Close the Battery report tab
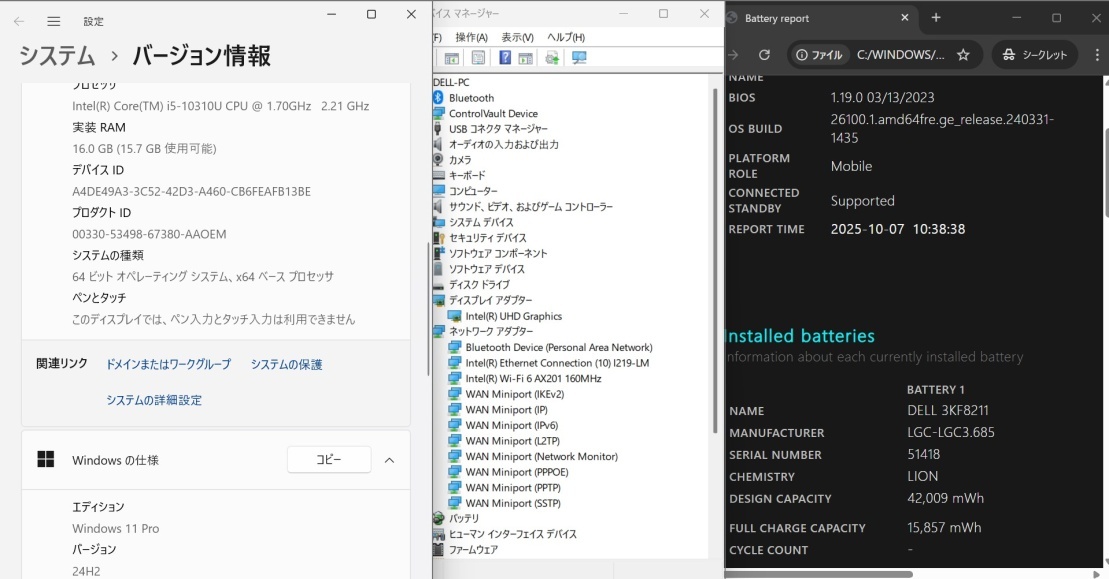Viewport: 1109px width, 579px height. tap(905, 18)
